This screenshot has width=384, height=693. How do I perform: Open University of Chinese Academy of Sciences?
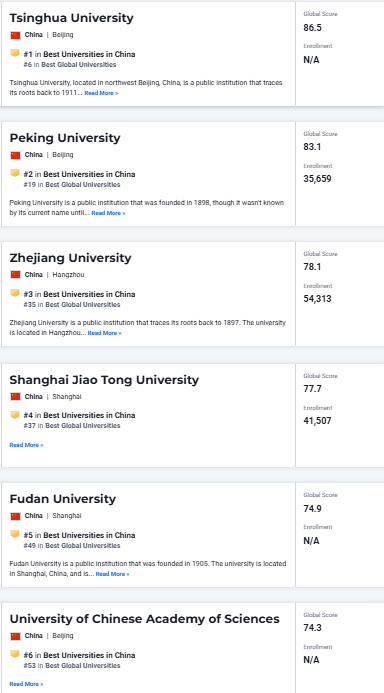tap(144, 619)
